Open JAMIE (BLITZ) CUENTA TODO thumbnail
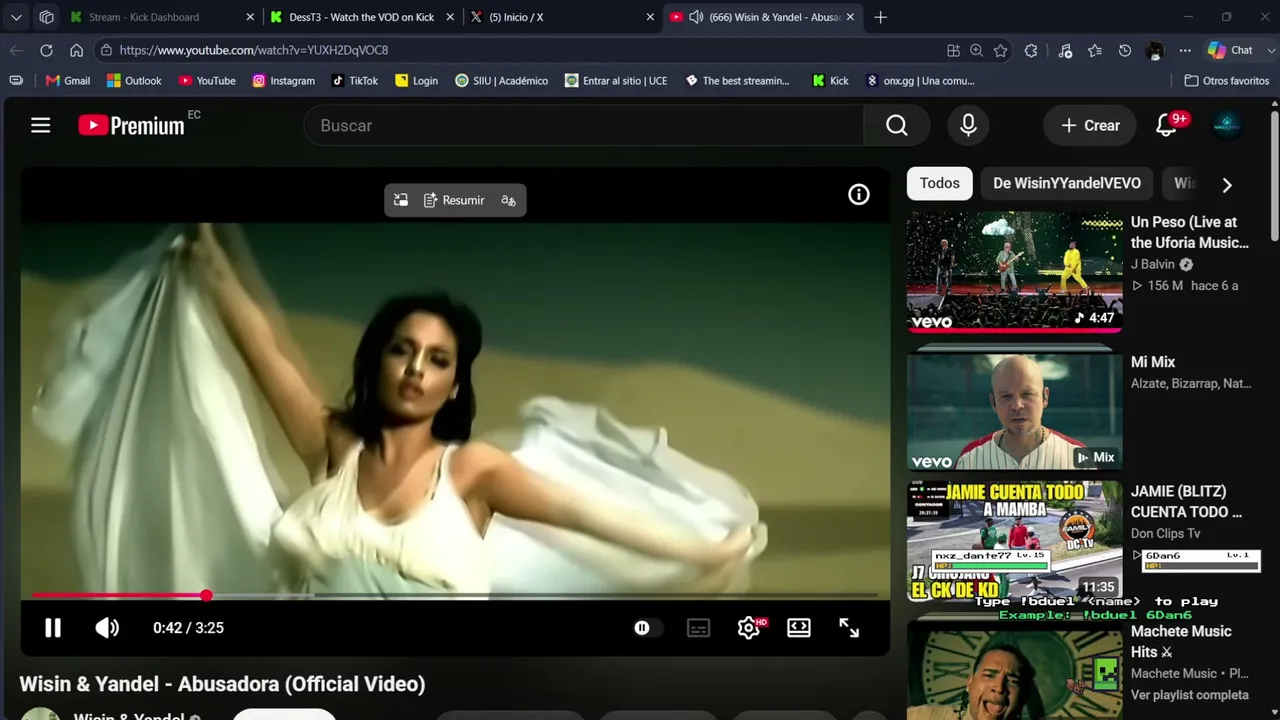The image size is (1280, 720). [x=1014, y=541]
